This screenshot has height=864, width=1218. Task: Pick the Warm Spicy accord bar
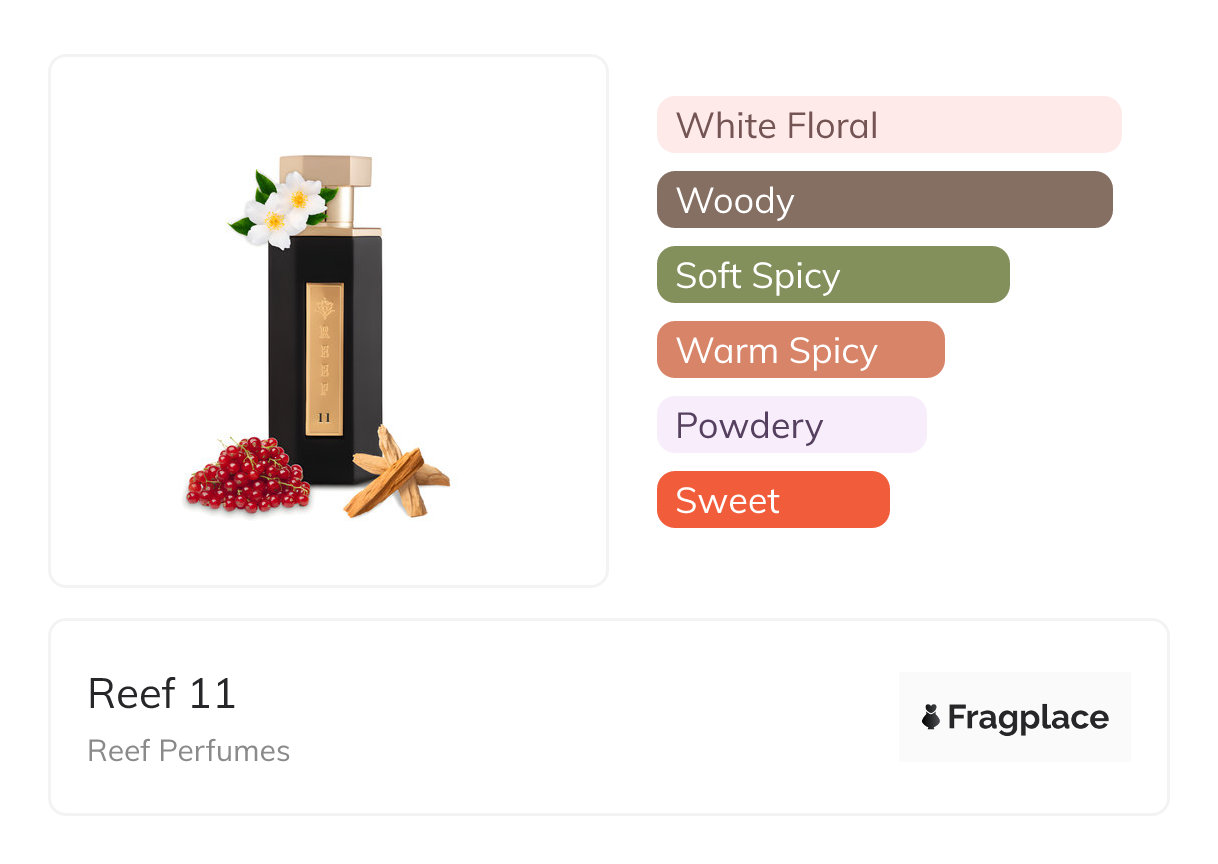pyautogui.click(x=800, y=350)
